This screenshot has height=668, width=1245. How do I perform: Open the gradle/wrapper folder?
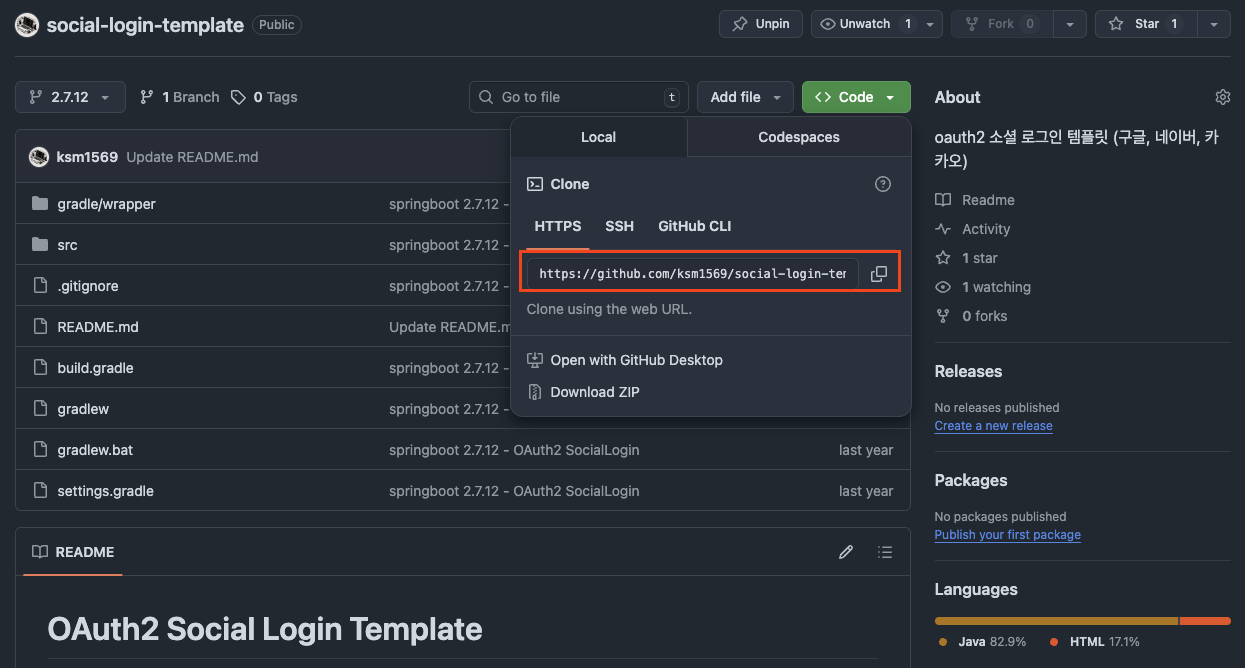coord(106,204)
